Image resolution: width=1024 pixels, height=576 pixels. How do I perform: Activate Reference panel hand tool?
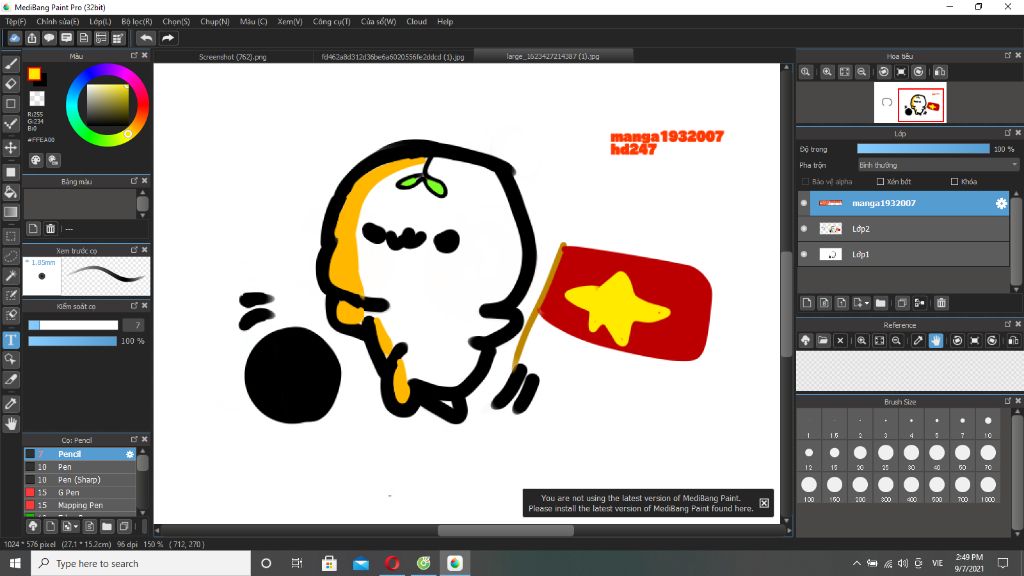(x=936, y=340)
